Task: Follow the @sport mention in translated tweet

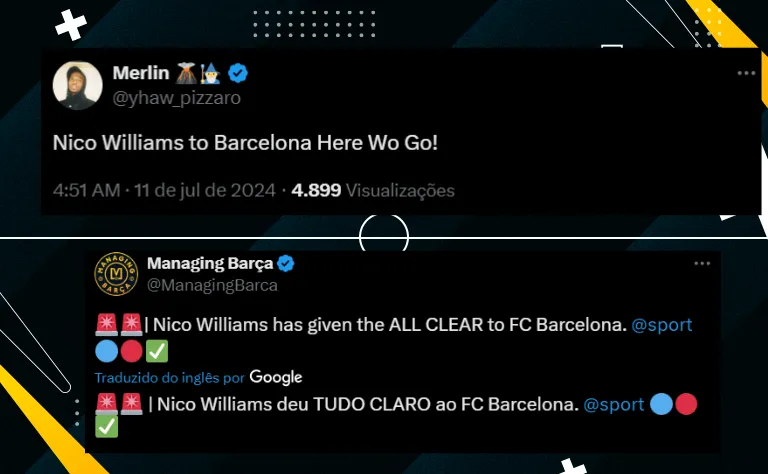Action: [614, 404]
